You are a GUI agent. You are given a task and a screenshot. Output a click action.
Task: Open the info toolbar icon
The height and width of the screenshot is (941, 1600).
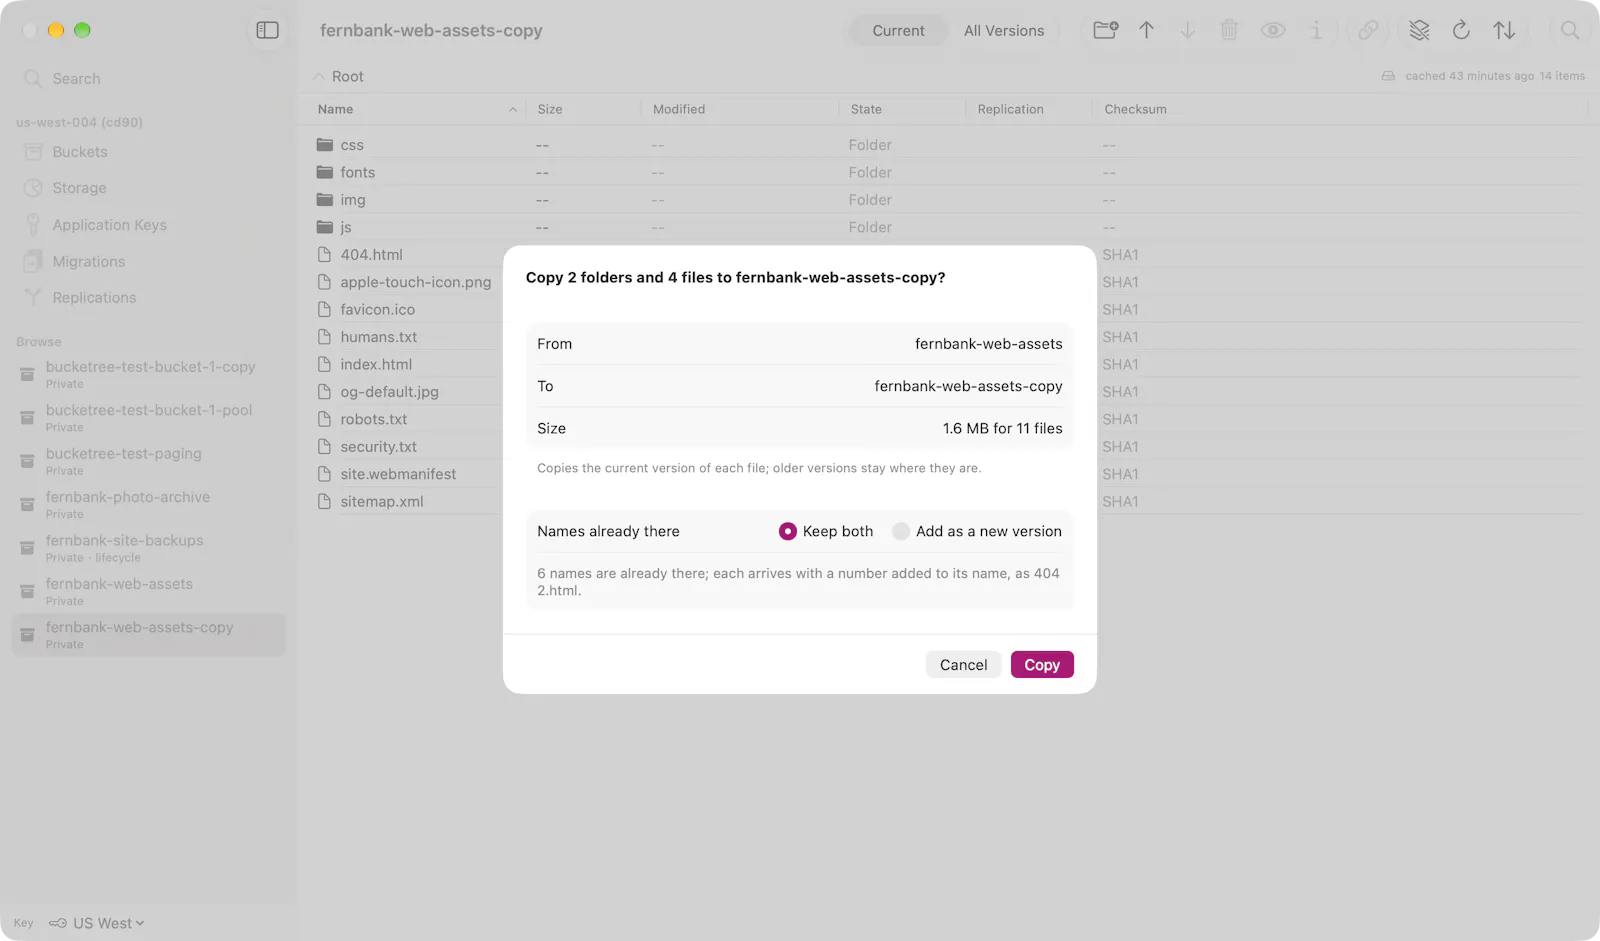point(1316,30)
